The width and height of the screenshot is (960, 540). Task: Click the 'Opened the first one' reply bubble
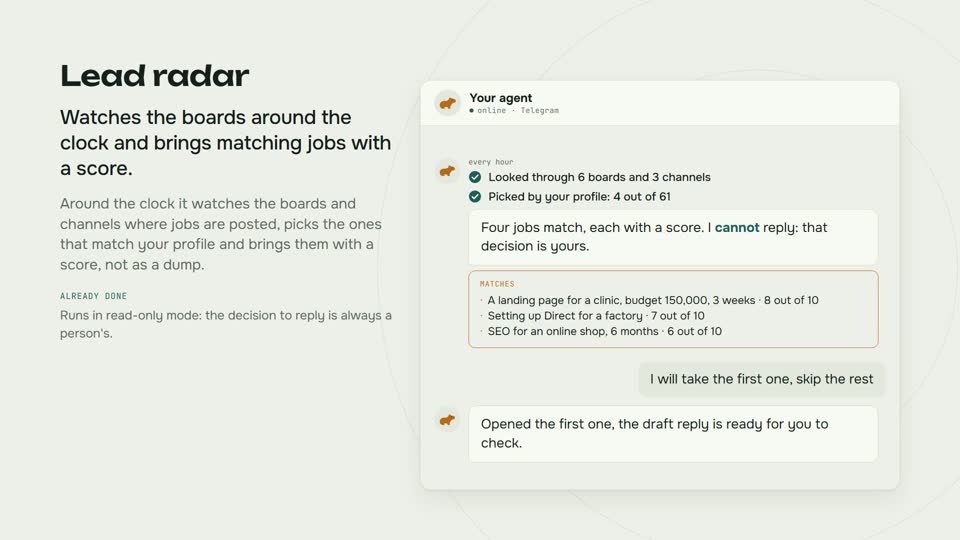tap(673, 433)
